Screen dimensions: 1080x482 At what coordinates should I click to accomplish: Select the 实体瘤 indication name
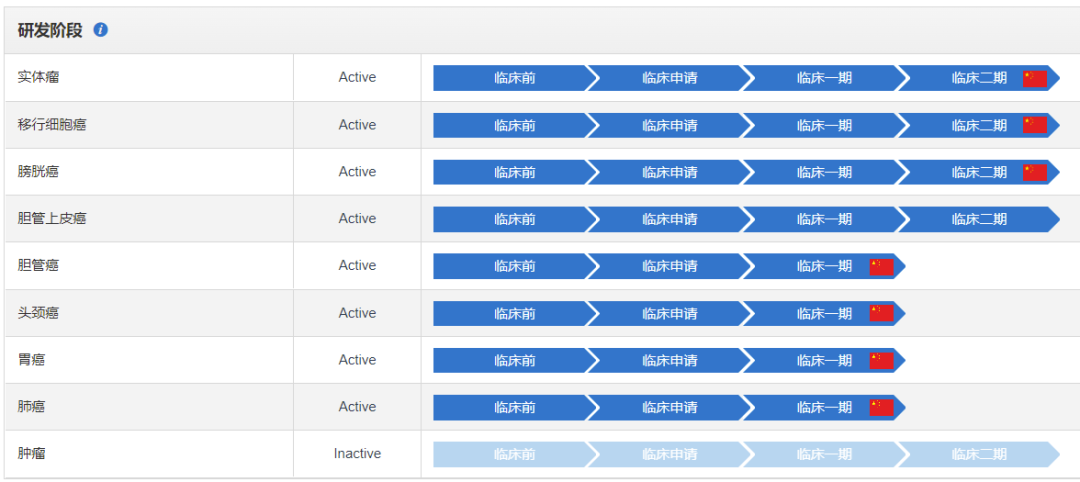[x=39, y=77]
